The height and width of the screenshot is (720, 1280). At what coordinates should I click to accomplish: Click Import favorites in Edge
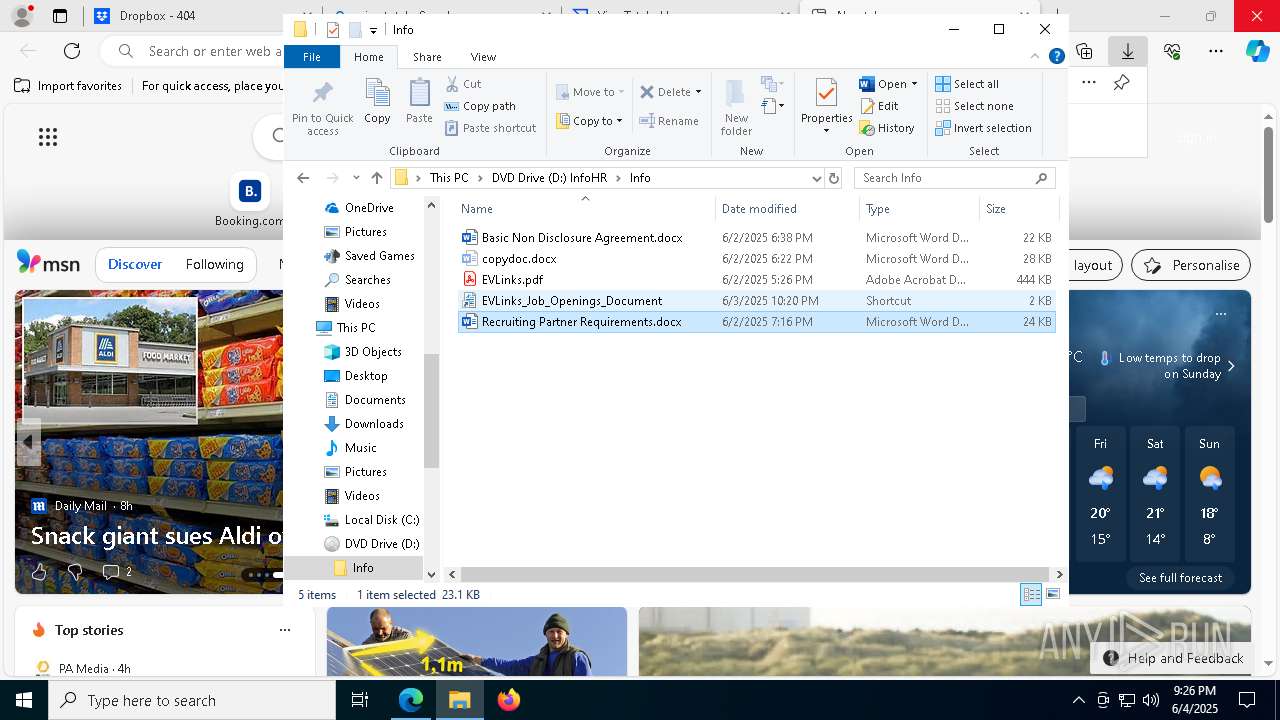pos(68,86)
